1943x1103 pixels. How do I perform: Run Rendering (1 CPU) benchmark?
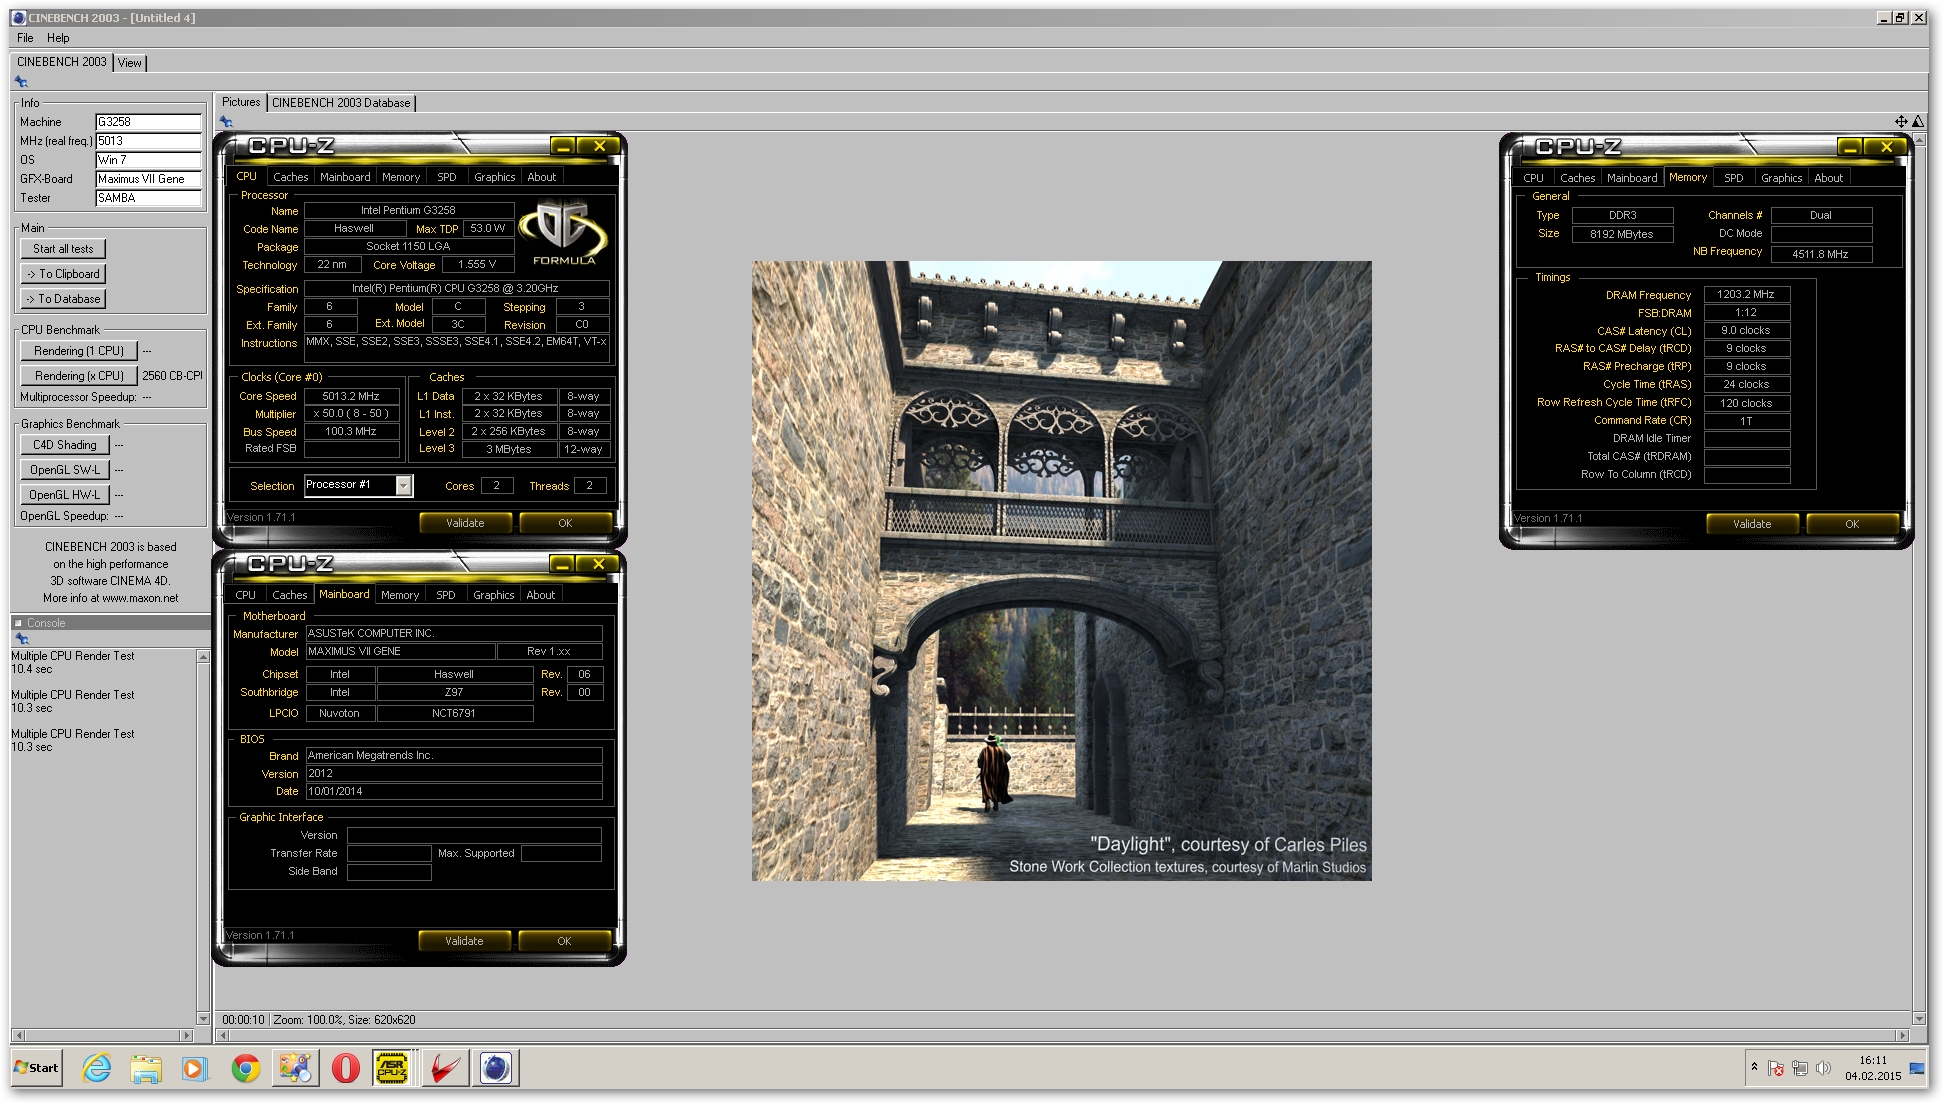79,351
